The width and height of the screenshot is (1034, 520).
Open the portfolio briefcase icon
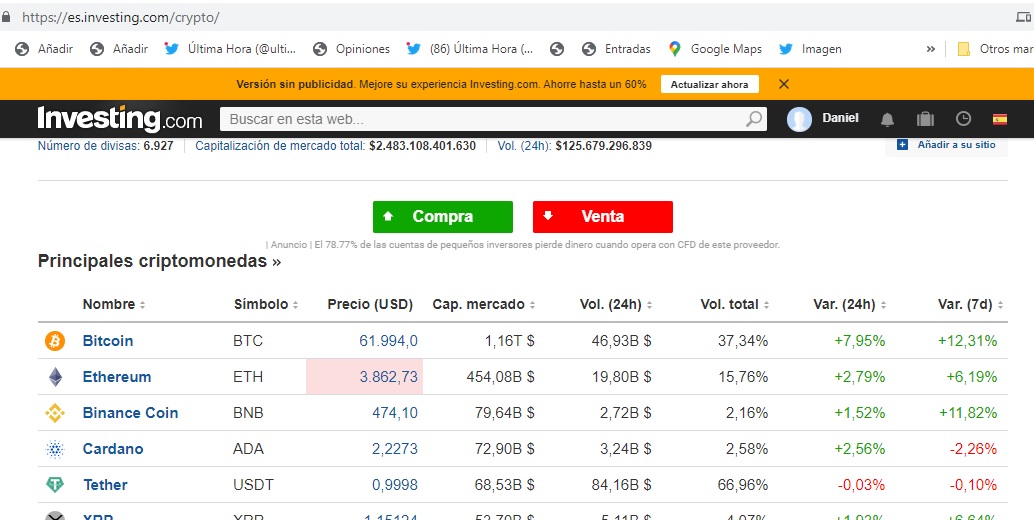click(x=925, y=119)
